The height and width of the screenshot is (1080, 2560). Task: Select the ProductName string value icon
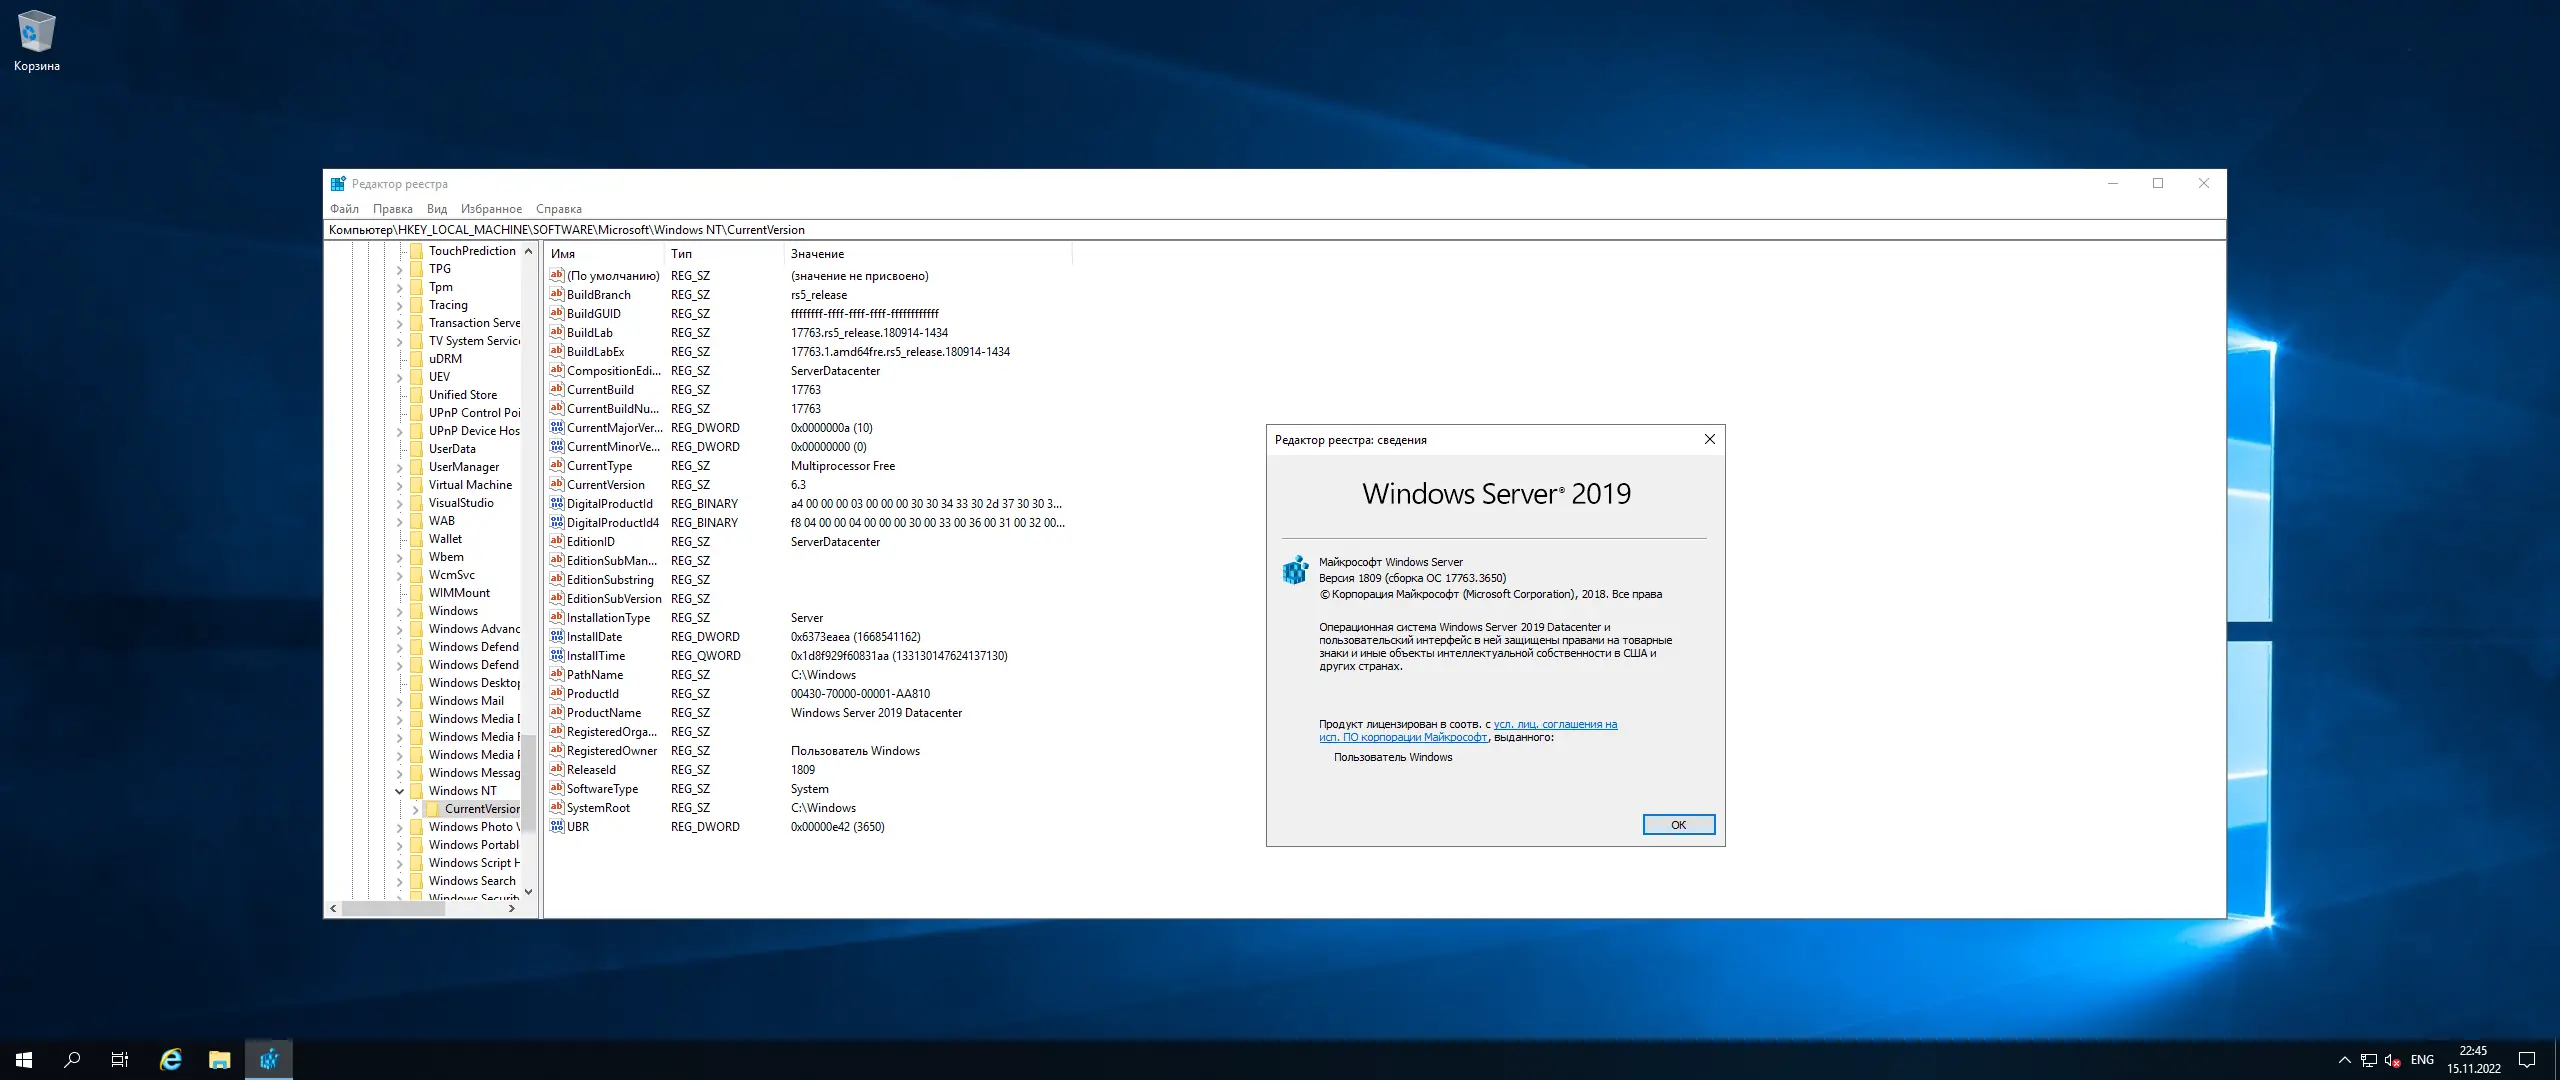(x=557, y=713)
